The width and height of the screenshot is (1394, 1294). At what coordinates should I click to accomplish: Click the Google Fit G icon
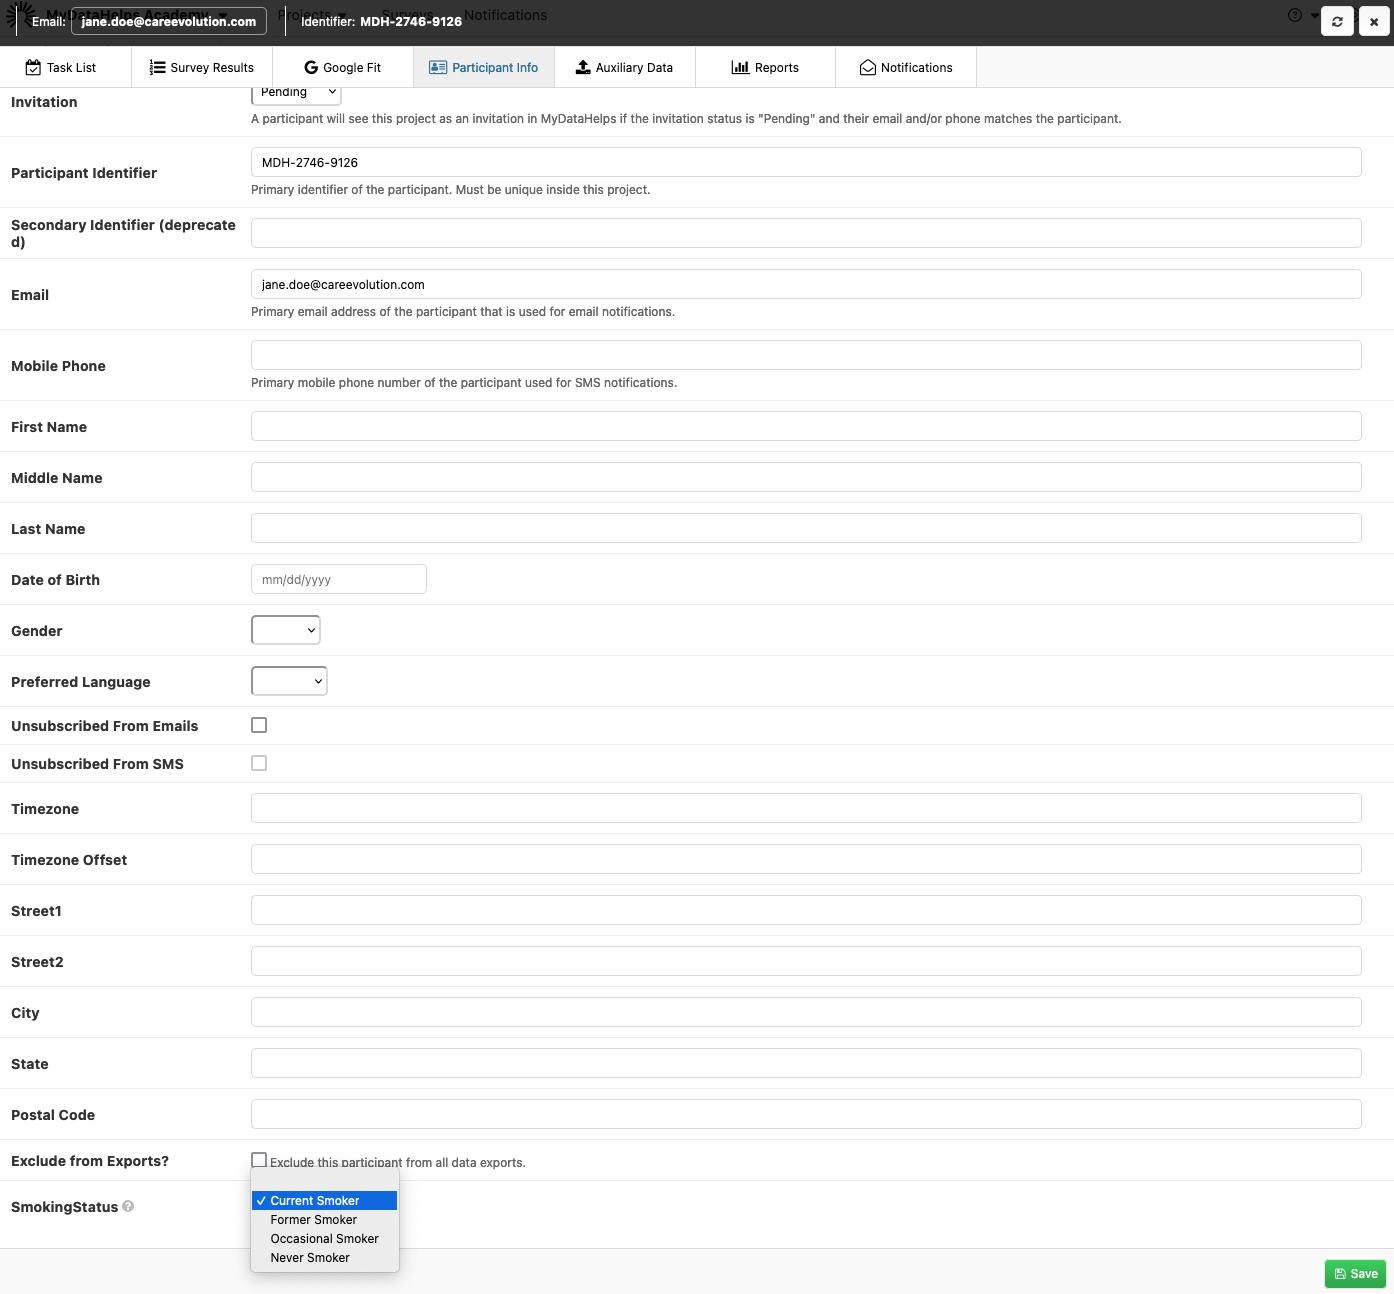pos(311,68)
